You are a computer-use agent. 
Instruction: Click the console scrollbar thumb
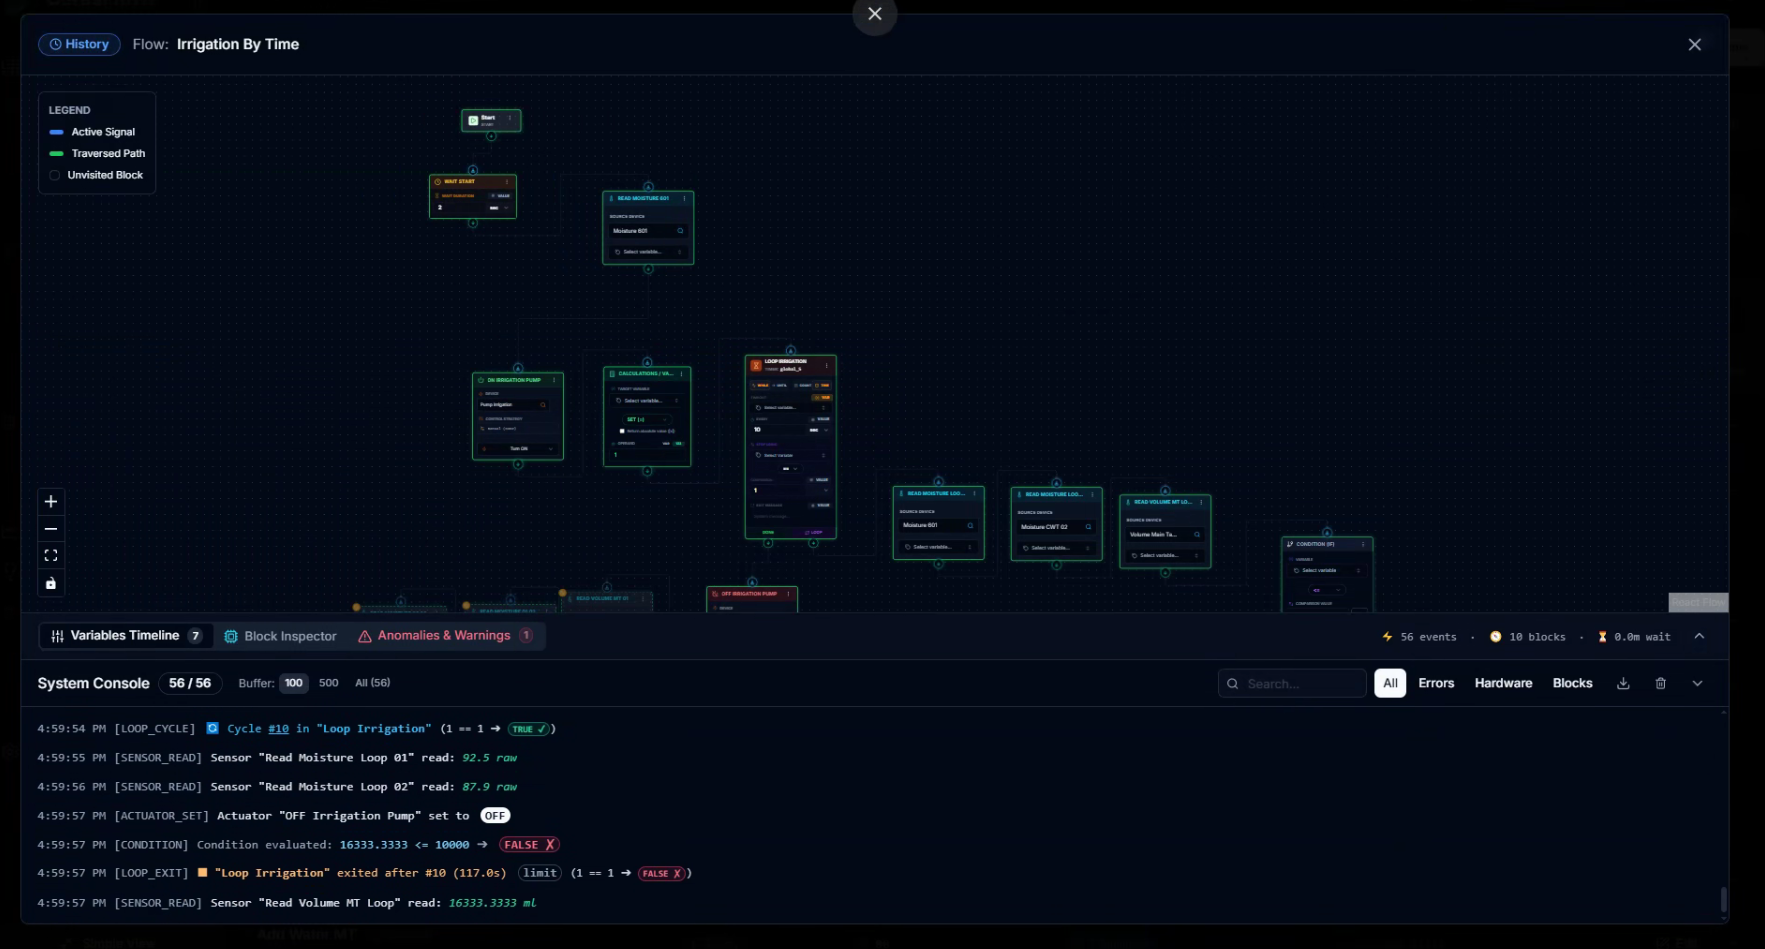pyautogui.click(x=1723, y=899)
